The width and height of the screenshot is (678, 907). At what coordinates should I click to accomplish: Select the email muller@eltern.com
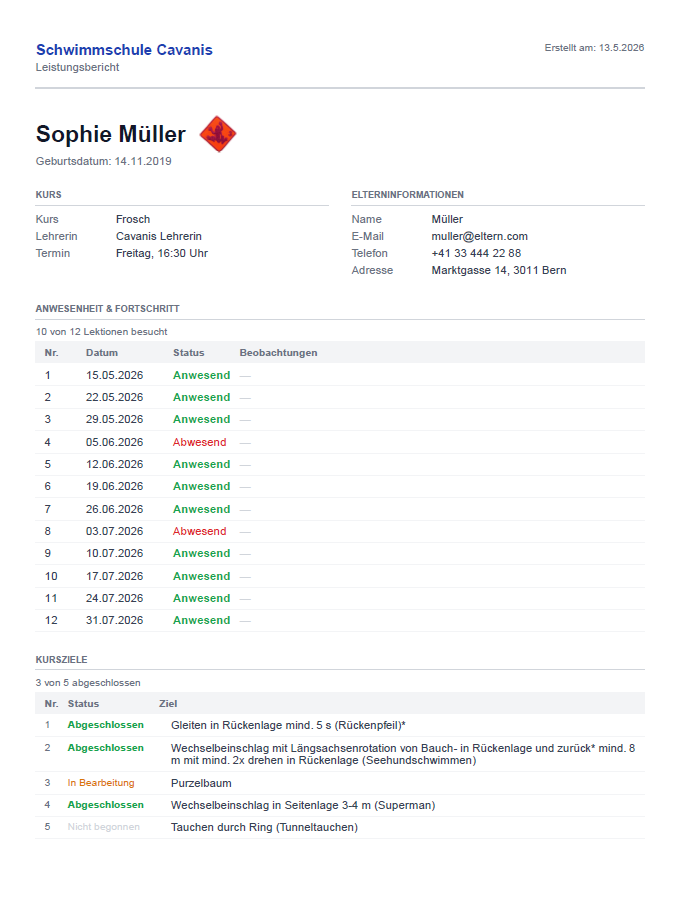(x=479, y=236)
